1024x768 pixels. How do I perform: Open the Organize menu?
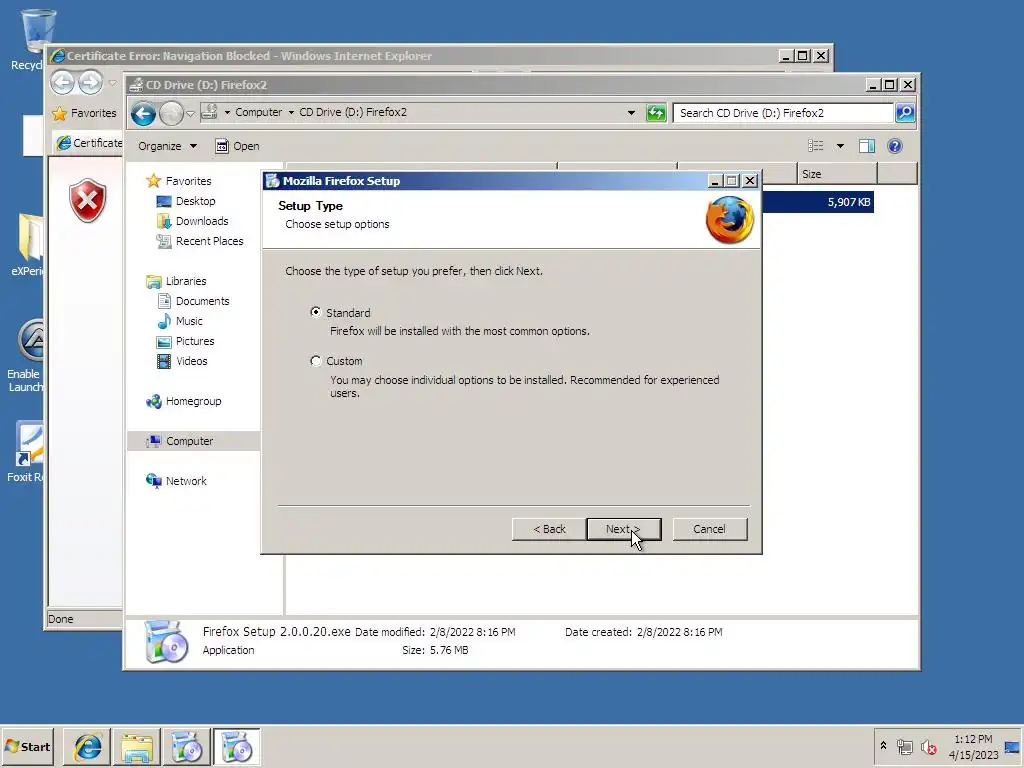coord(167,146)
